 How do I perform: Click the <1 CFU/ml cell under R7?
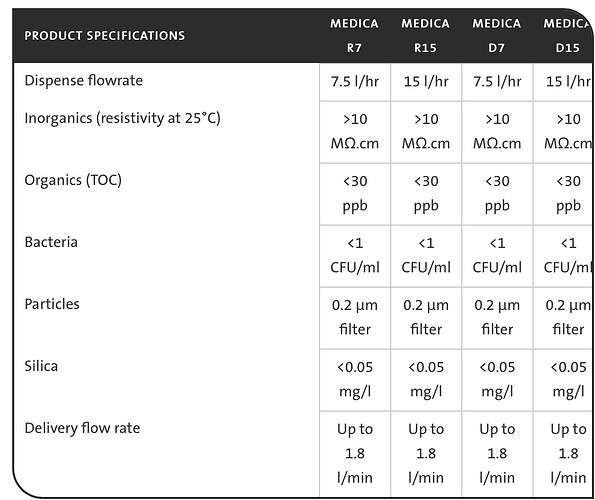[355, 255]
